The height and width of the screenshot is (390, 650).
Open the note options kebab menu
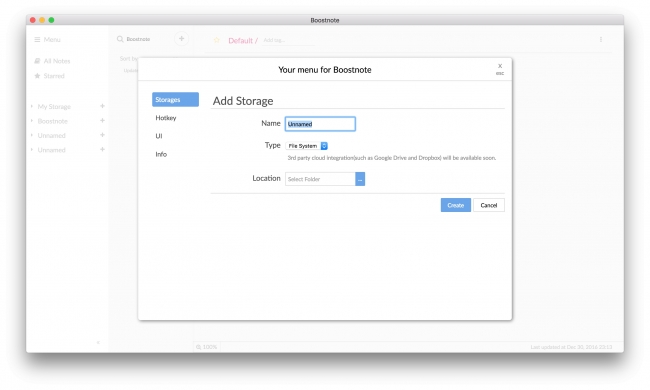pyautogui.click(x=601, y=39)
